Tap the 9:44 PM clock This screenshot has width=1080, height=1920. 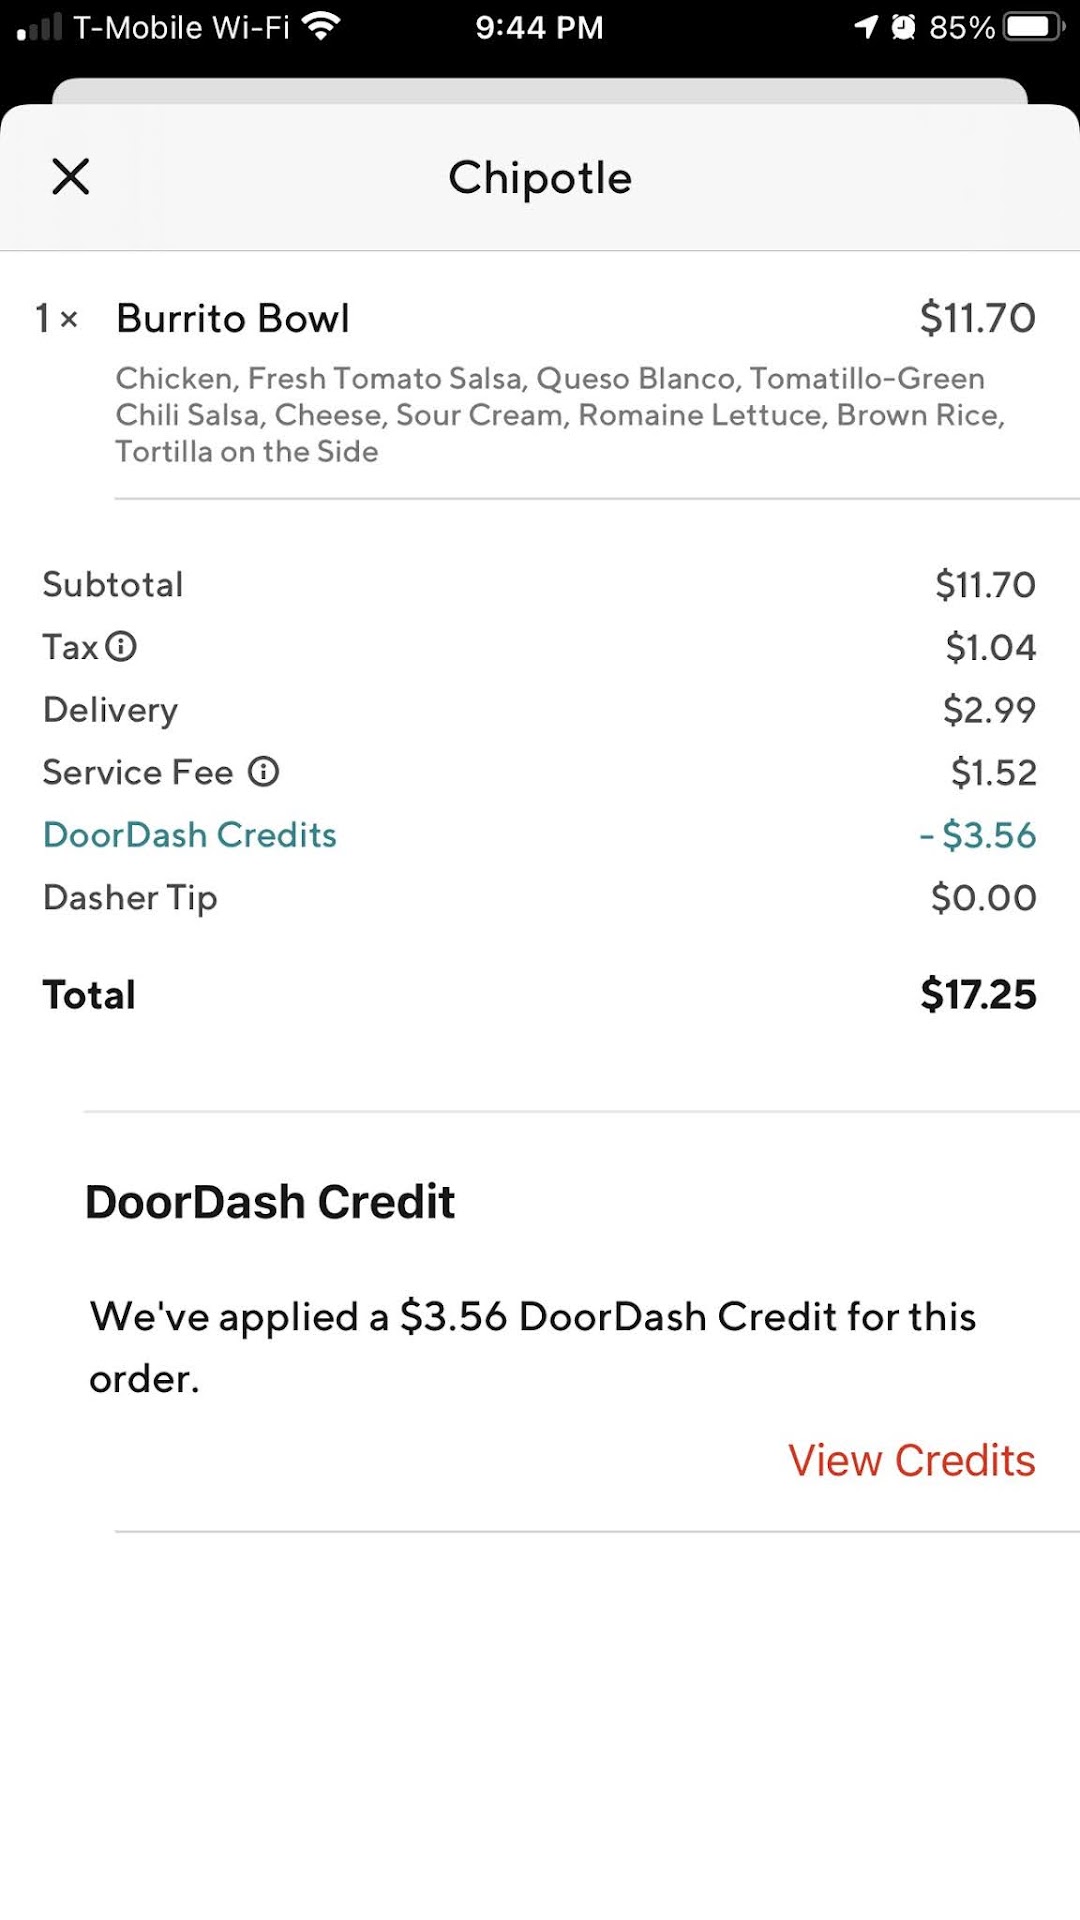tap(540, 27)
